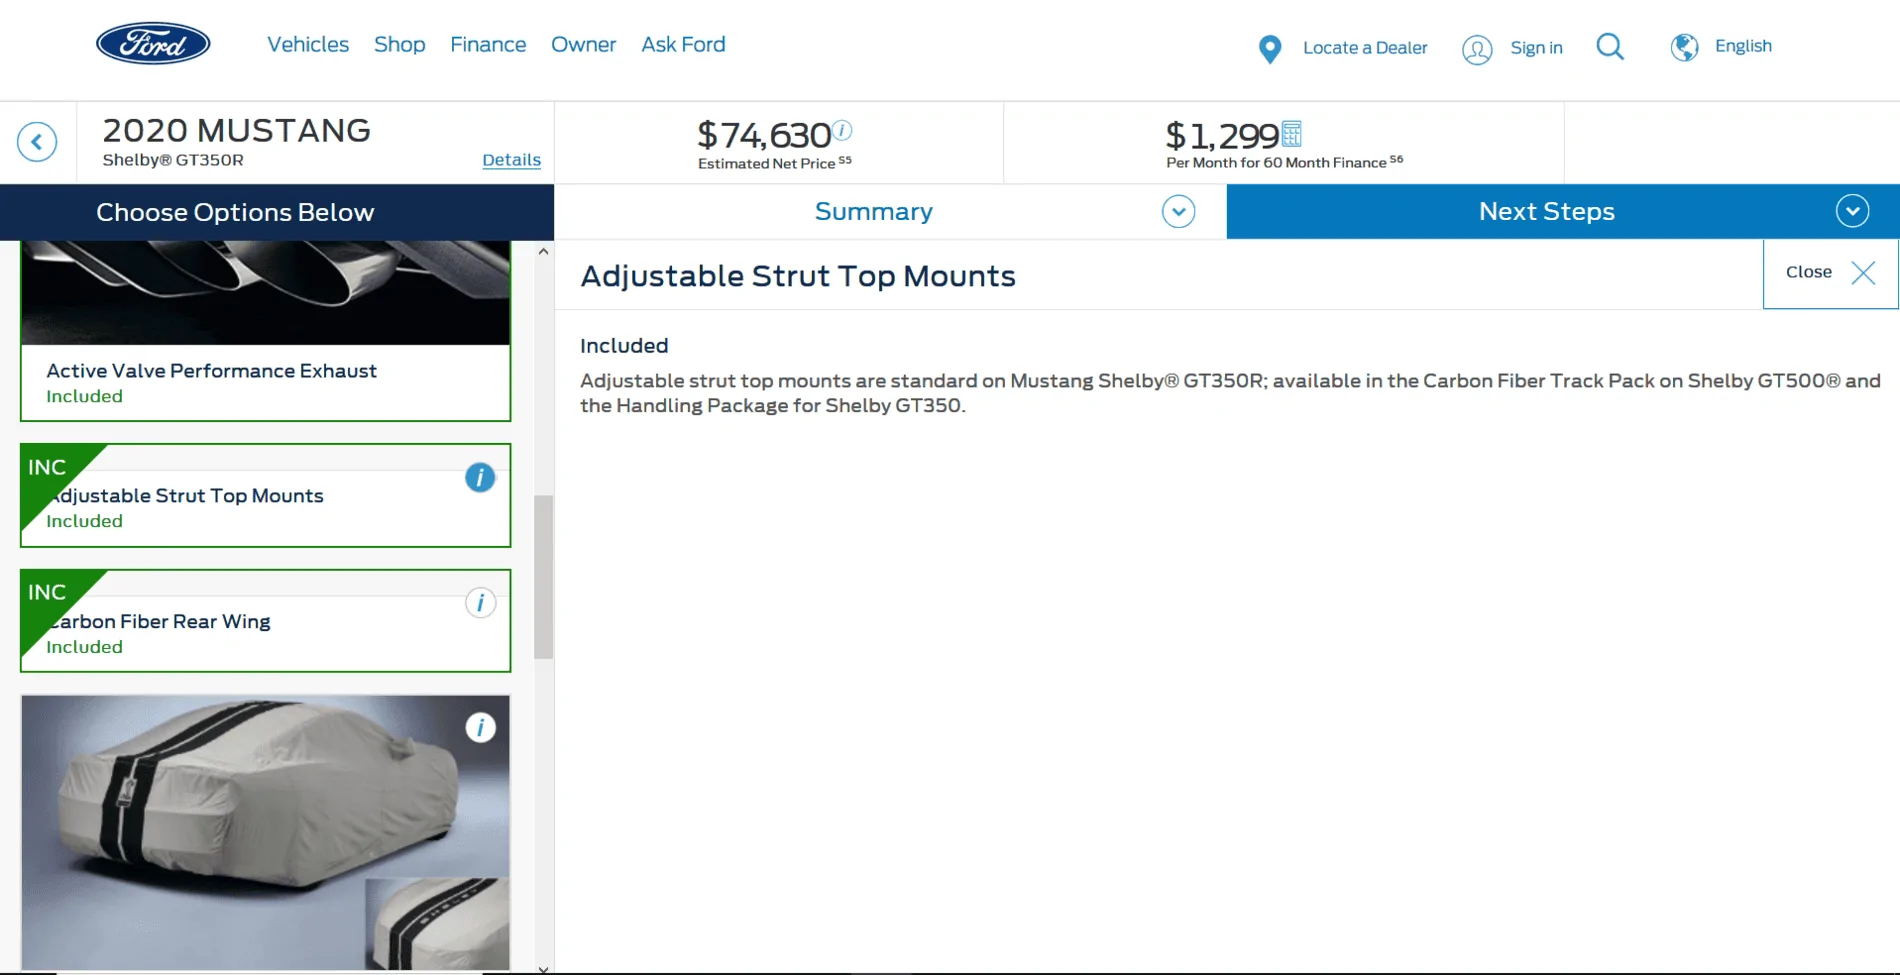This screenshot has height=975, width=1900.
Task: Select the Next Steps tab
Action: pos(1547,211)
